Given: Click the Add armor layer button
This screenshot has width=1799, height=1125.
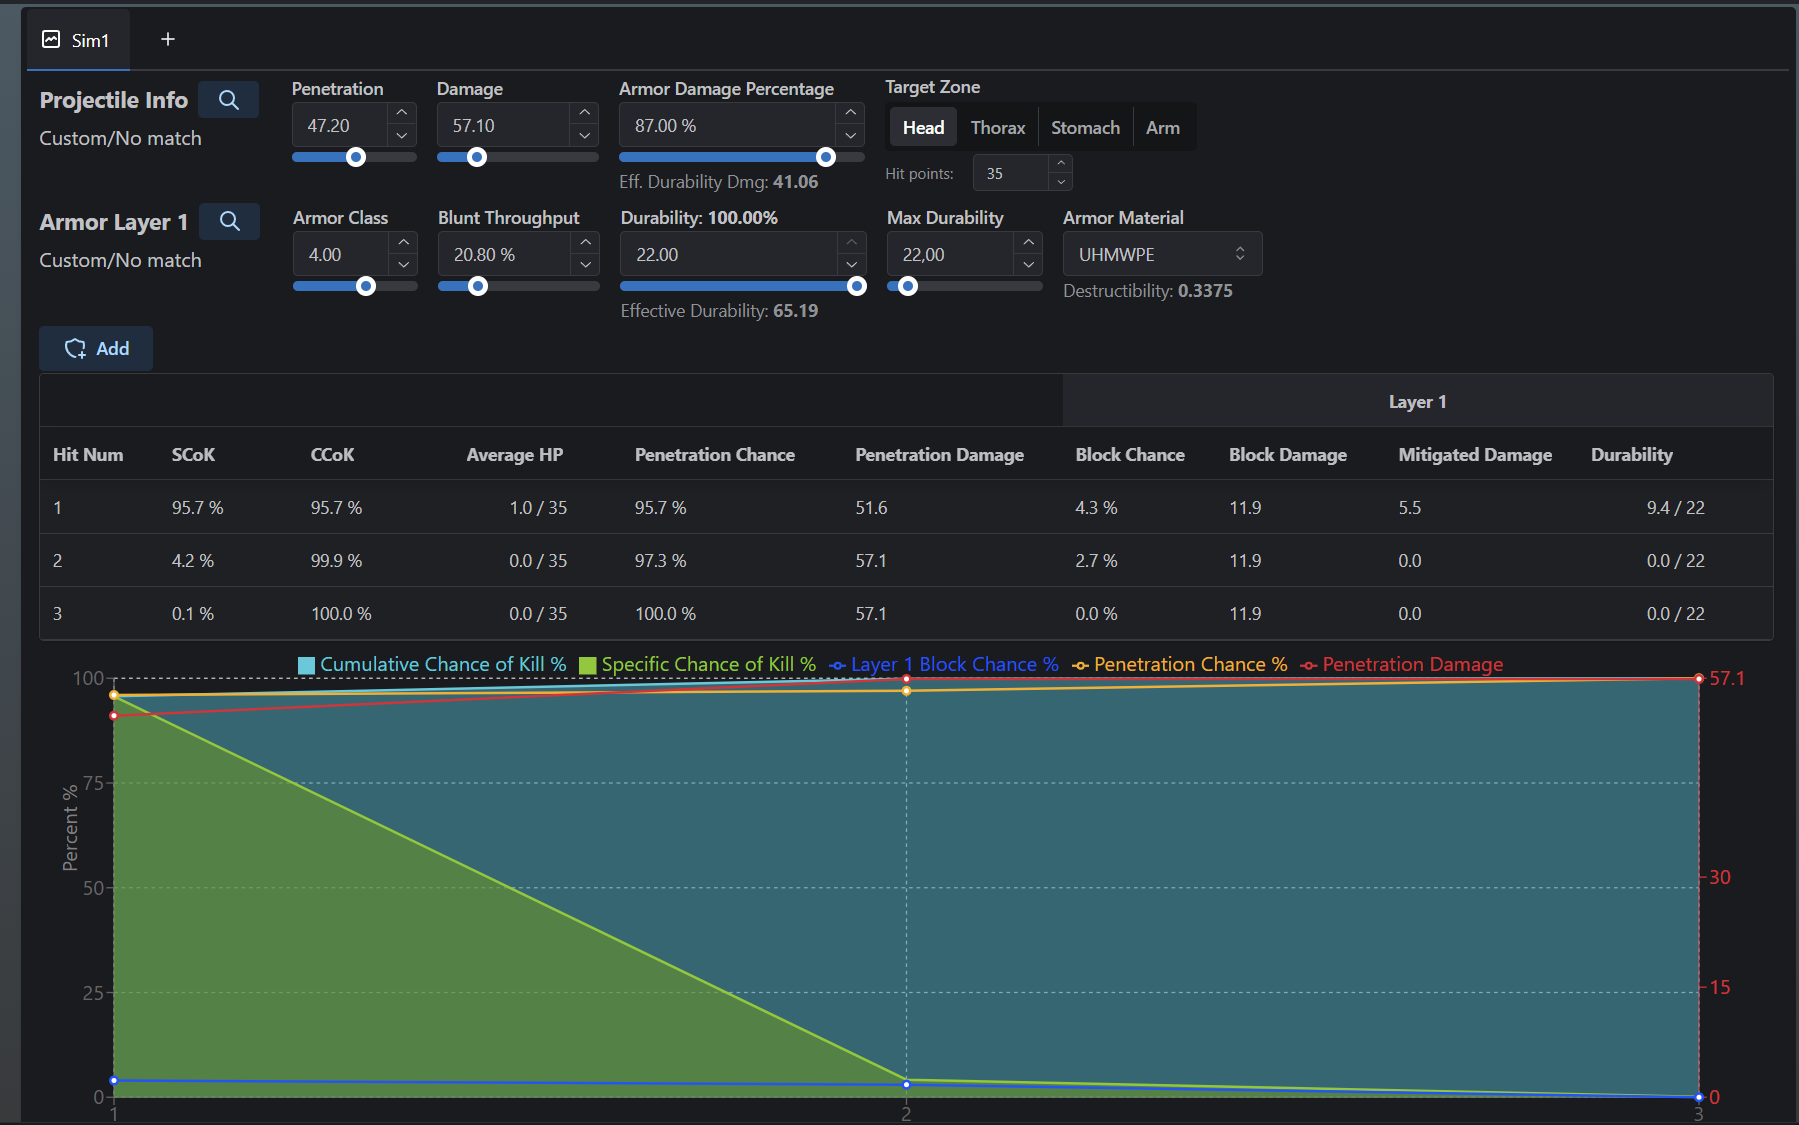Looking at the screenshot, I should (96, 348).
